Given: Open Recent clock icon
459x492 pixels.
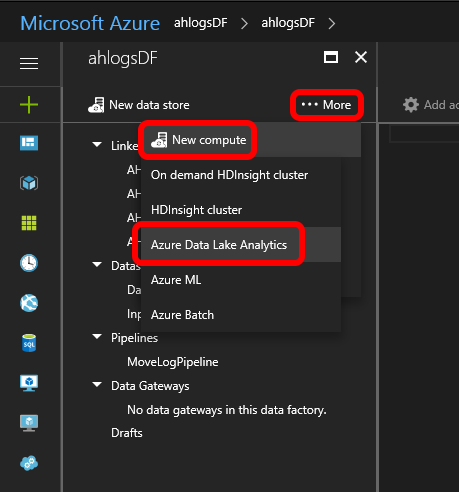Looking at the screenshot, I should (29, 263).
